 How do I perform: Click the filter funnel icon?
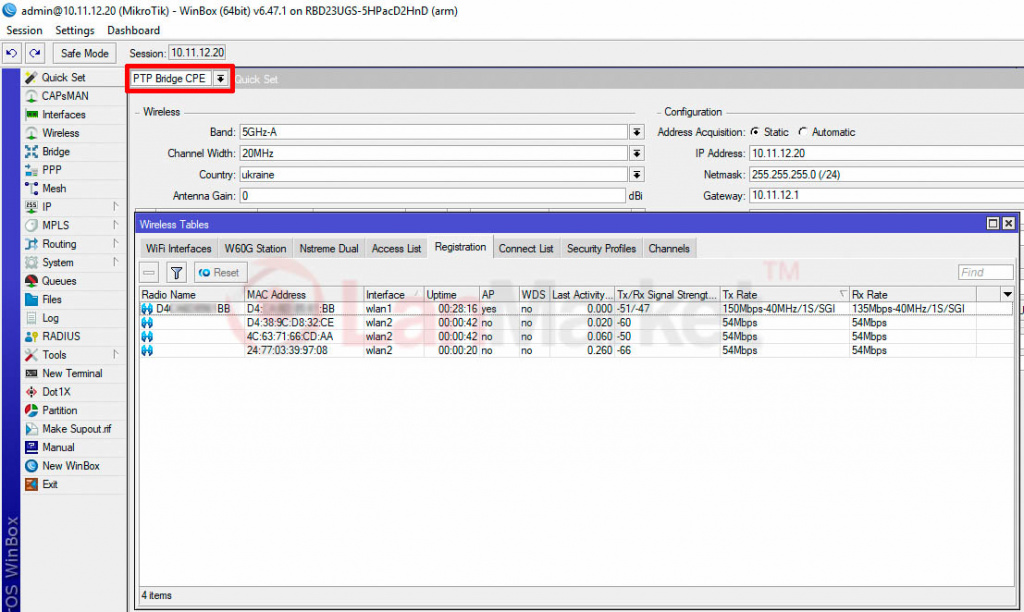click(x=176, y=272)
